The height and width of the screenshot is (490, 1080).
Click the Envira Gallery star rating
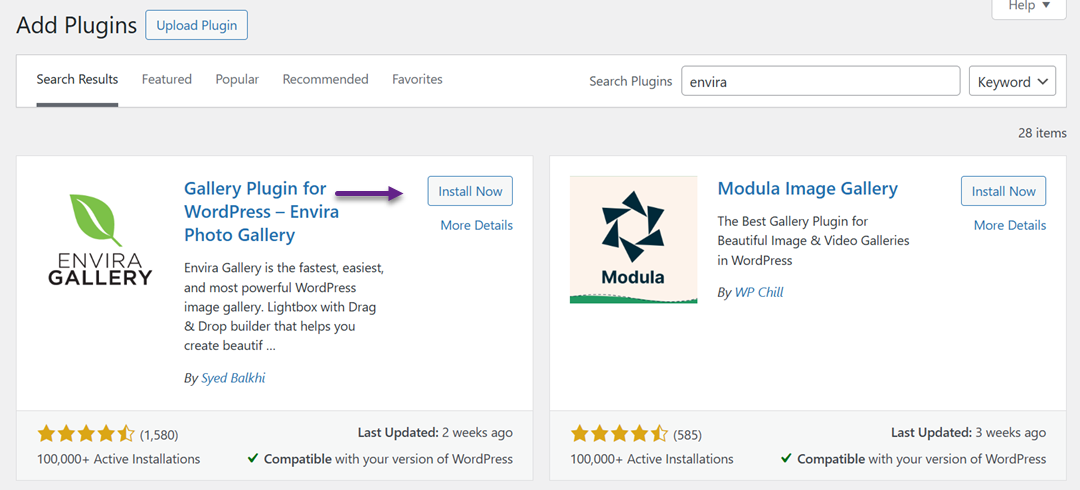[85, 433]
